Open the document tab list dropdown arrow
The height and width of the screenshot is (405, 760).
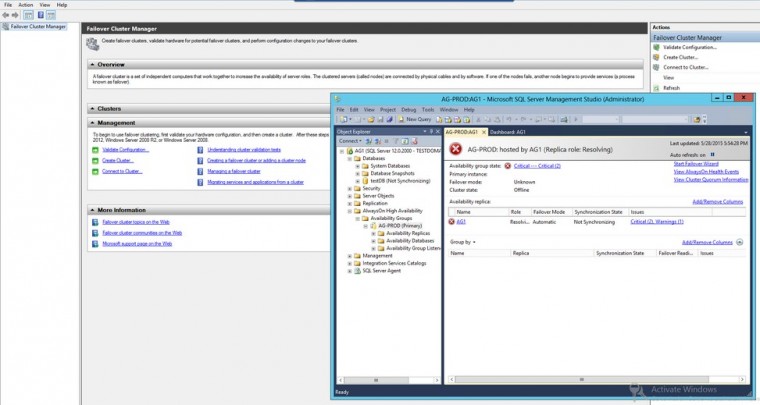coord(745,132)
